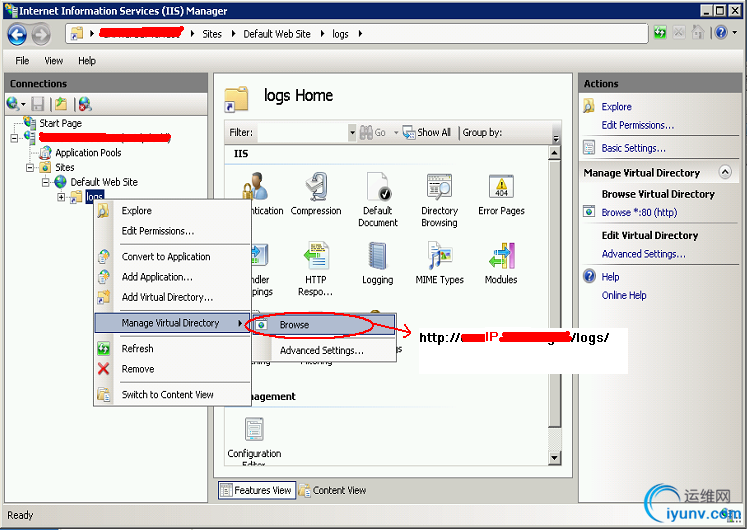The image size is (747, 530).
Task: Click the Filter text input field
Action: (x=303, y=132)
